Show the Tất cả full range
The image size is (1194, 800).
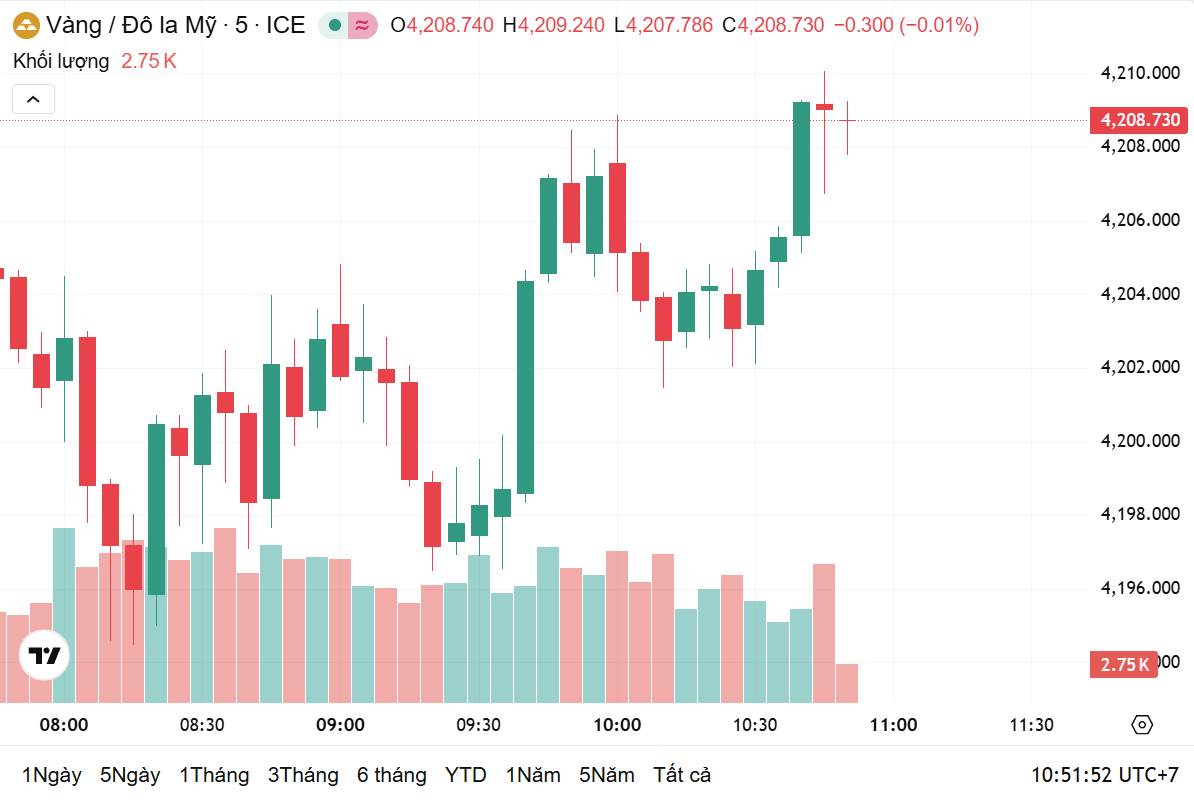[x=682, y=775]
